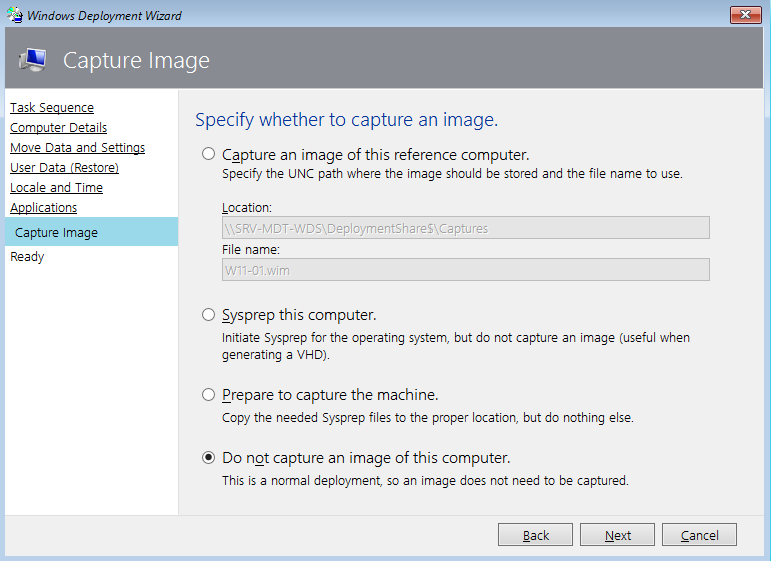Click 'Specify the UNC path' description text

tap(452, 174)
